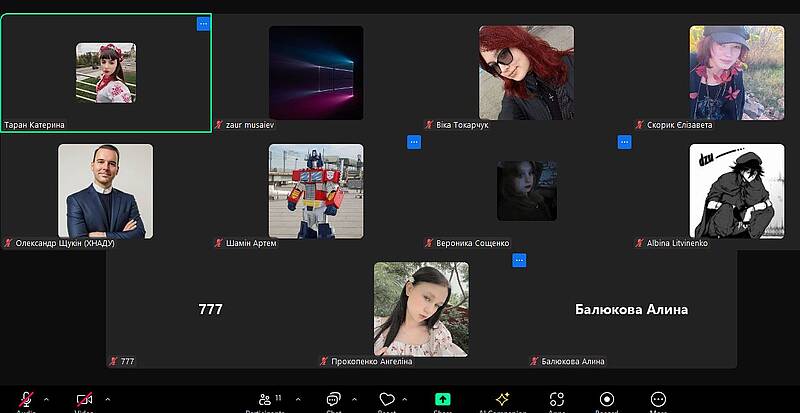Image resolution: width=800 pixels, height=413 pixels.
Task: Click blue options button on Шамін Артем's tile
Action: (414, 142)
